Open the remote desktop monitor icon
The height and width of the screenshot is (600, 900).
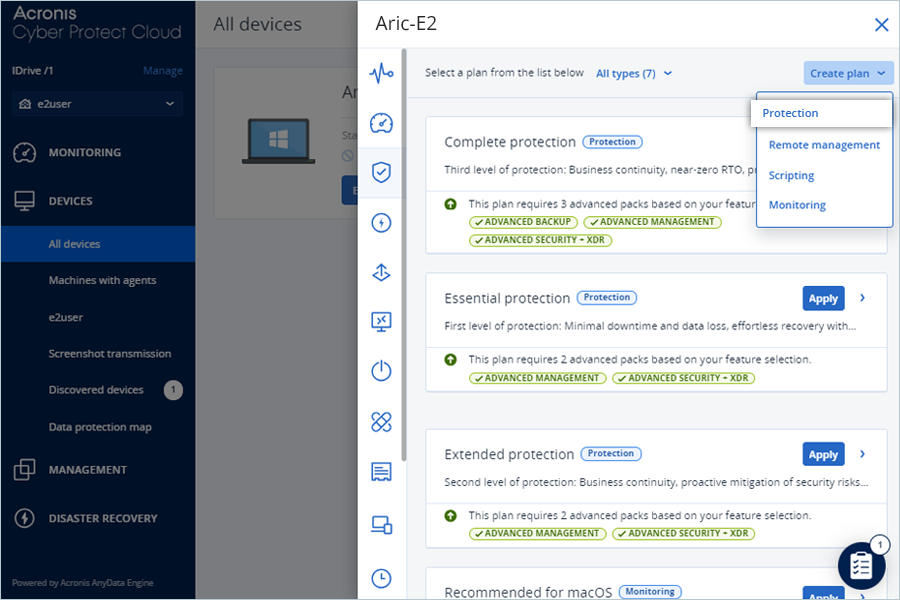coord(381,322)
